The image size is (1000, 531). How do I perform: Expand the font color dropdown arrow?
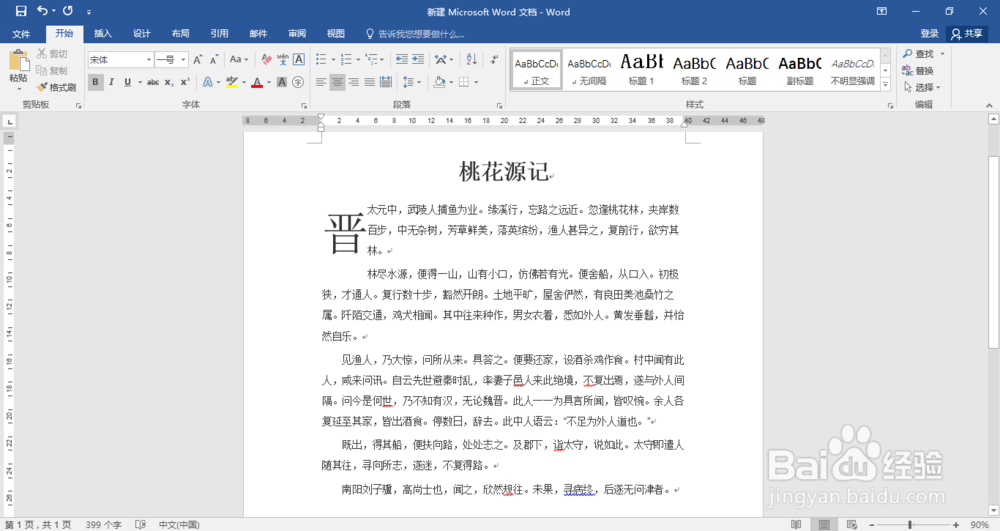click(268, 82)
